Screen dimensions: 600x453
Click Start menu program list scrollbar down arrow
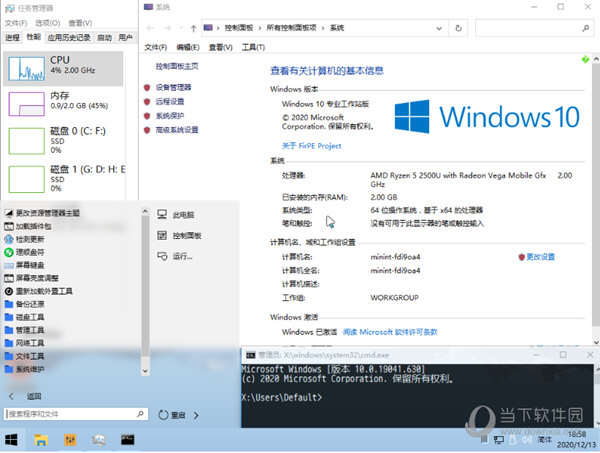[x=145, y=371]
